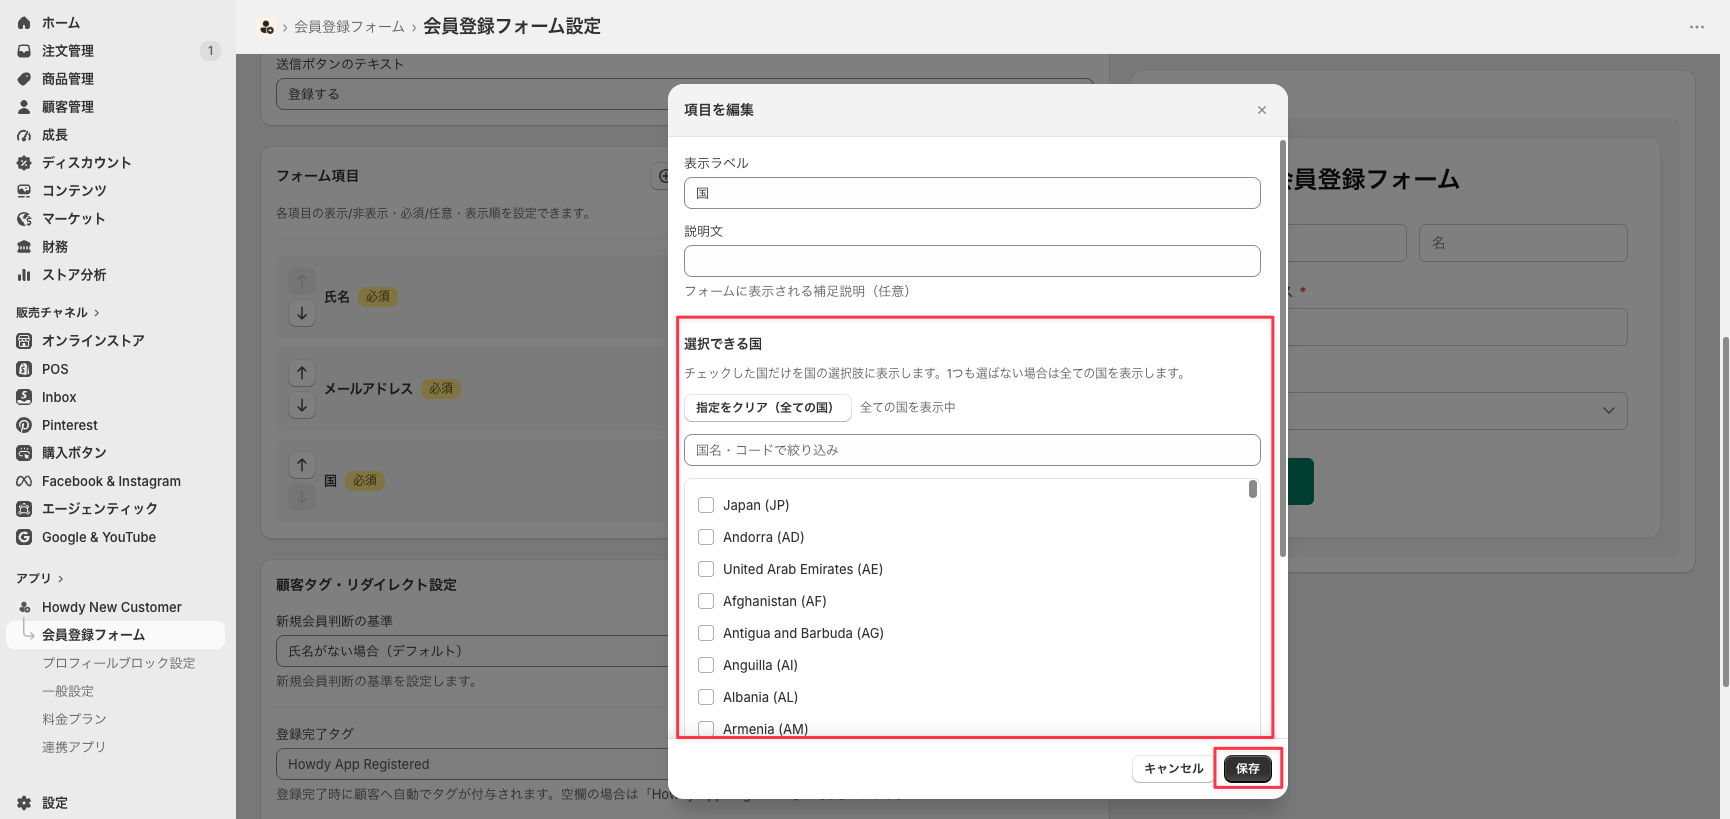Expand the 販売チャネル section chevron
Viewport: 1730px width, 819px height.
tap(97, 313)
